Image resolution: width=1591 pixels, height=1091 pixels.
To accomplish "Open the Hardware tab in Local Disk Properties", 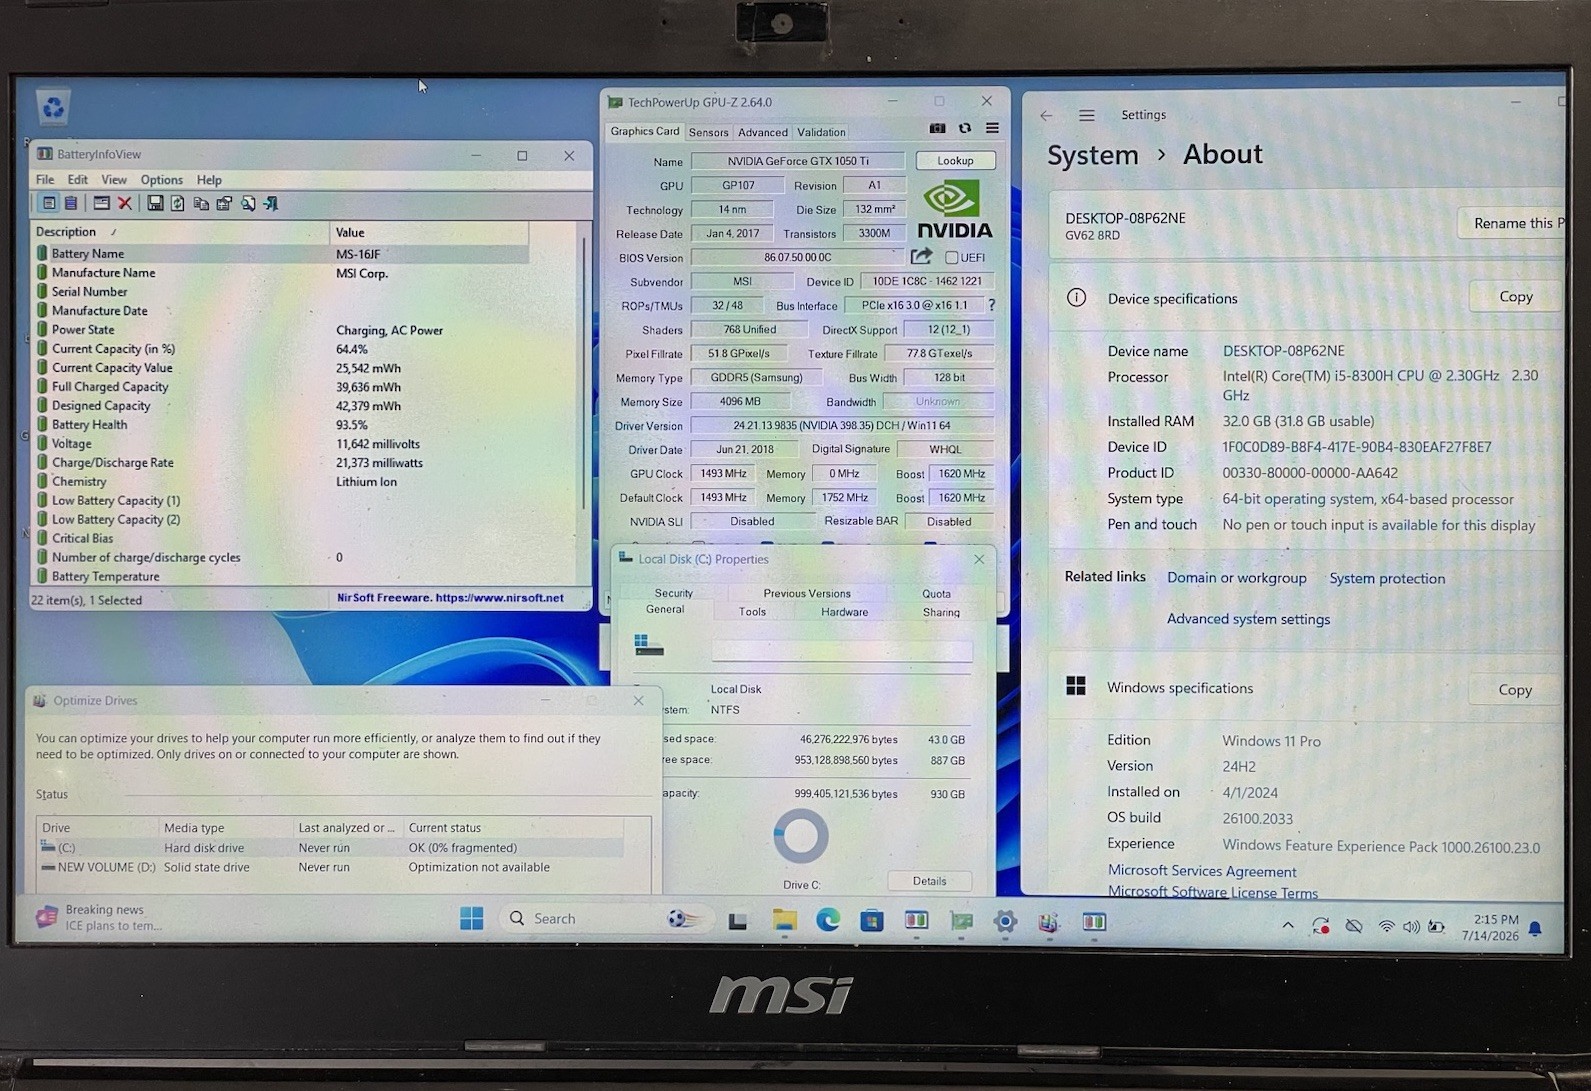I will tap(844, 612).
